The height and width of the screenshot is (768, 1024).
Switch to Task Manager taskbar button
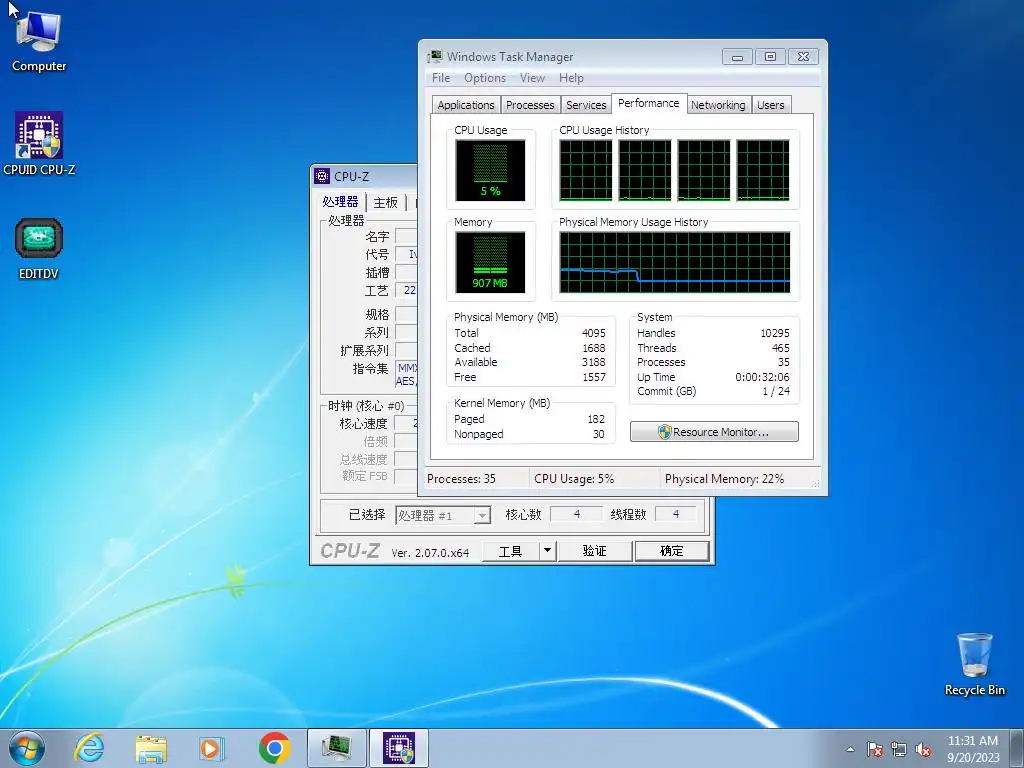pyautogui.click(x=336, y=748)
